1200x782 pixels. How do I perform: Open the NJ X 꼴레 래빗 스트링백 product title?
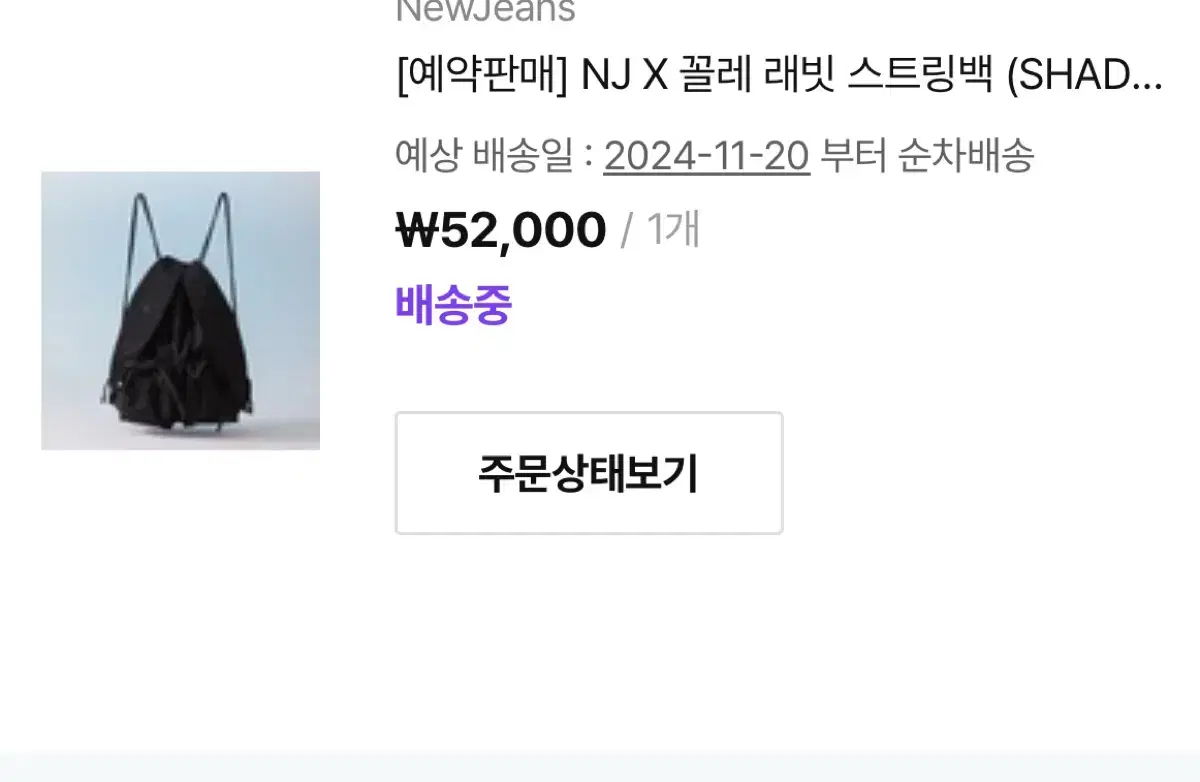click(780, 76)
